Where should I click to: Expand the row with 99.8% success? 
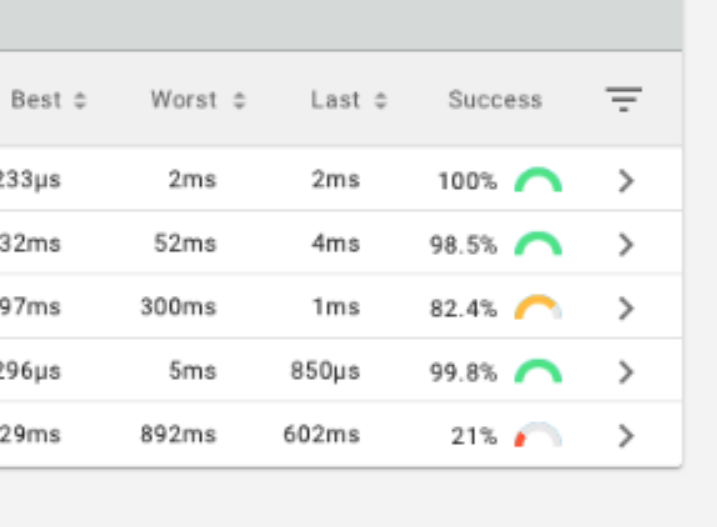tap(626, 371)
